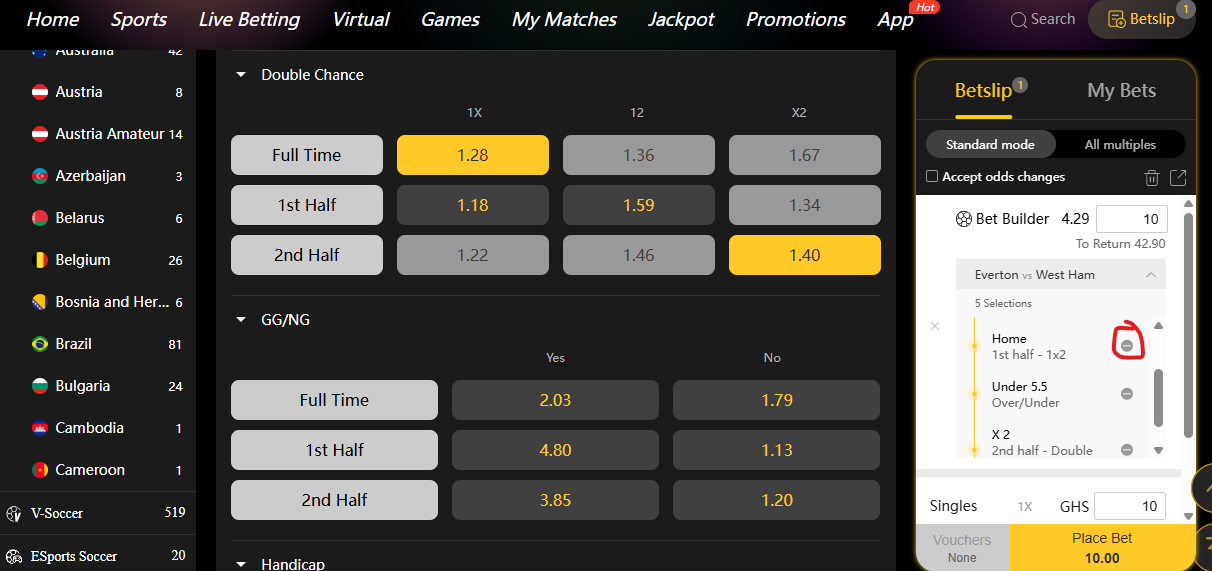Remove the X 2 2nd half selection
Viewport: 1212px width, 571px height.
point(1127,450)
